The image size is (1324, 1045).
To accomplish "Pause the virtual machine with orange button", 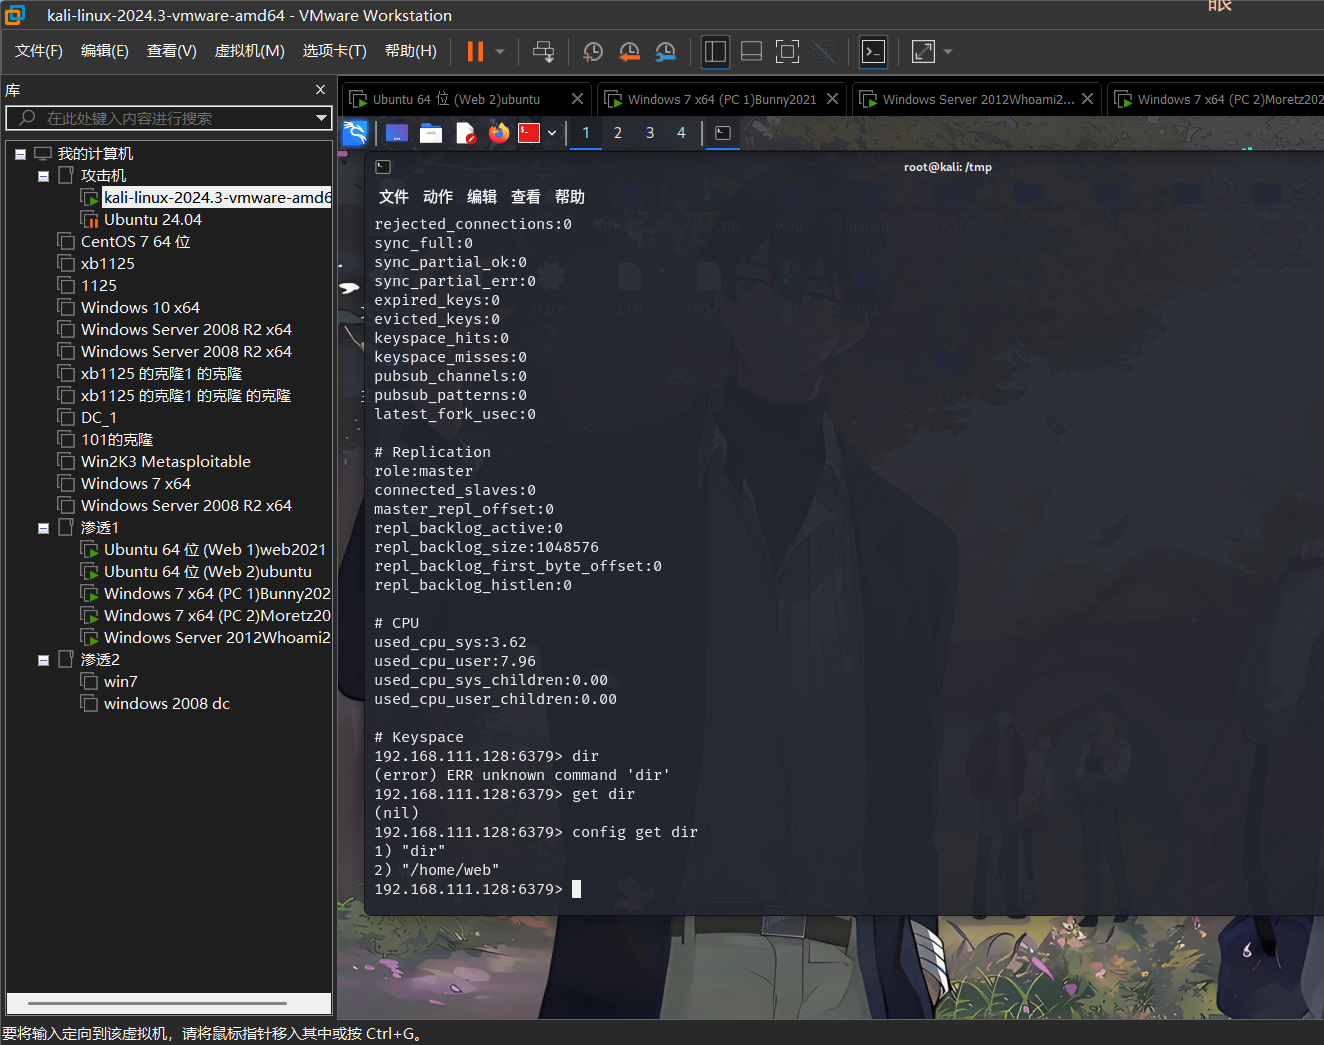I will [475, 52].
